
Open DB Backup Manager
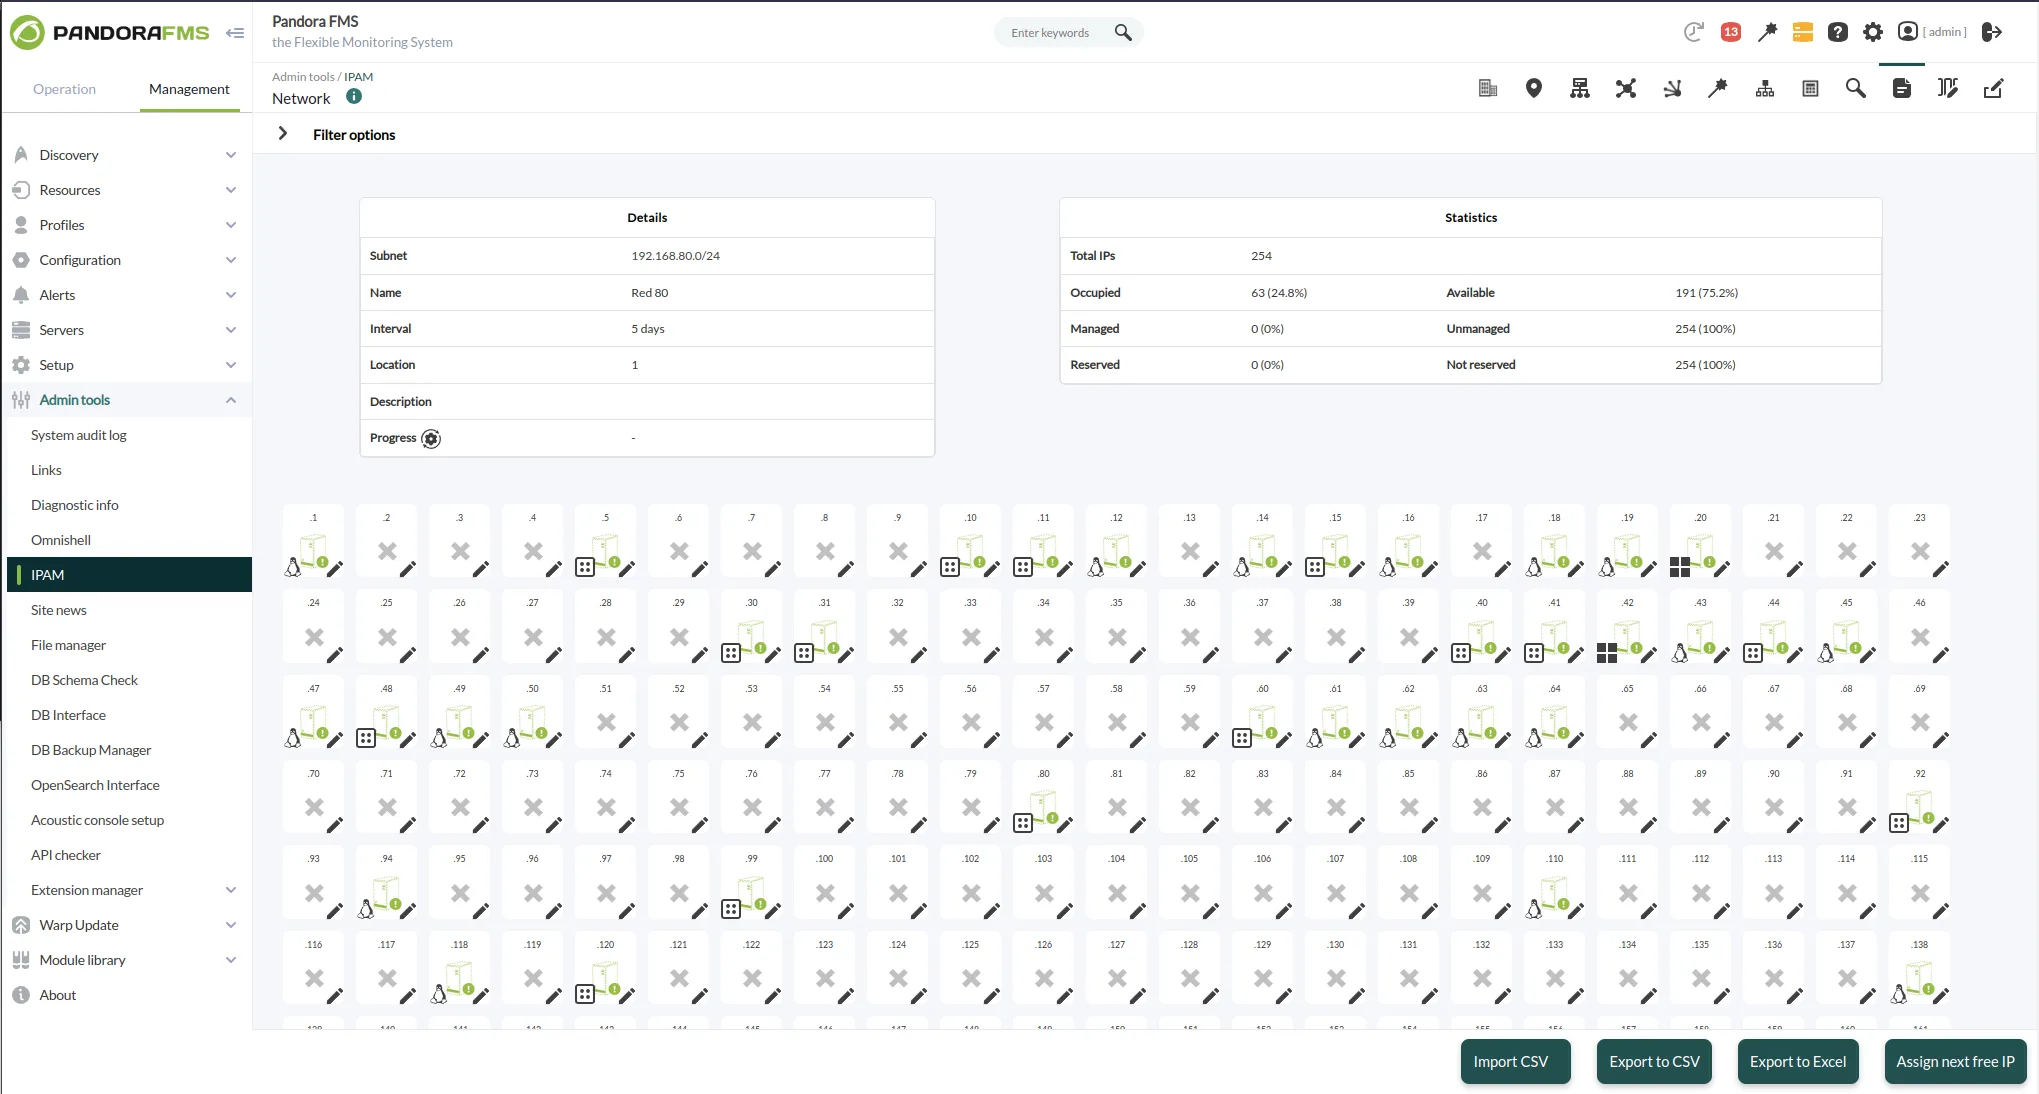pos(91,750)
